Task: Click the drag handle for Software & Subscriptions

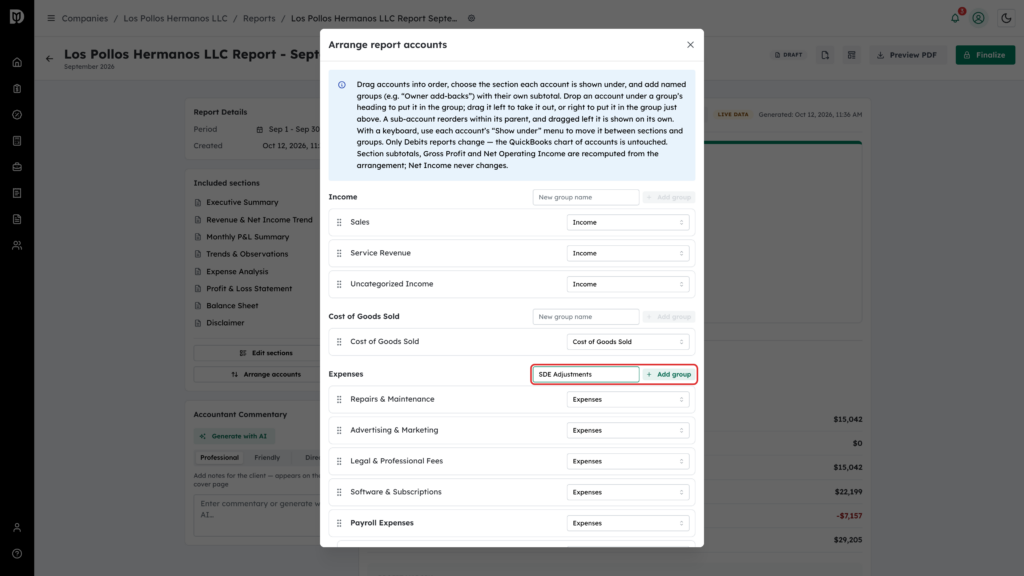Action: pyautogui.click(x=339, y=492)
